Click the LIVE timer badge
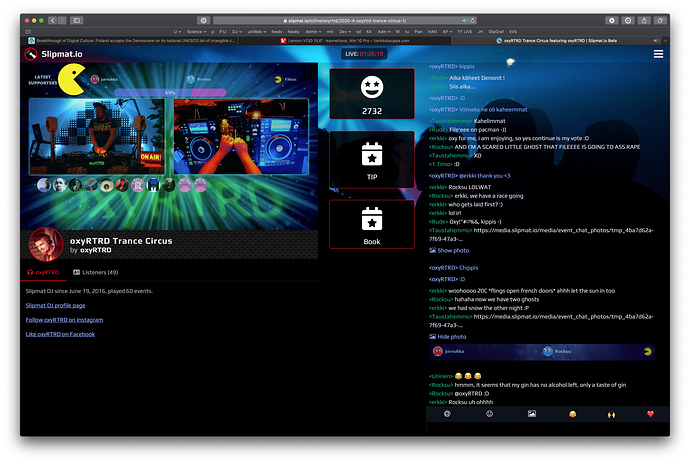This screenshot has height=462, width=690. click(x=364, y=54)
